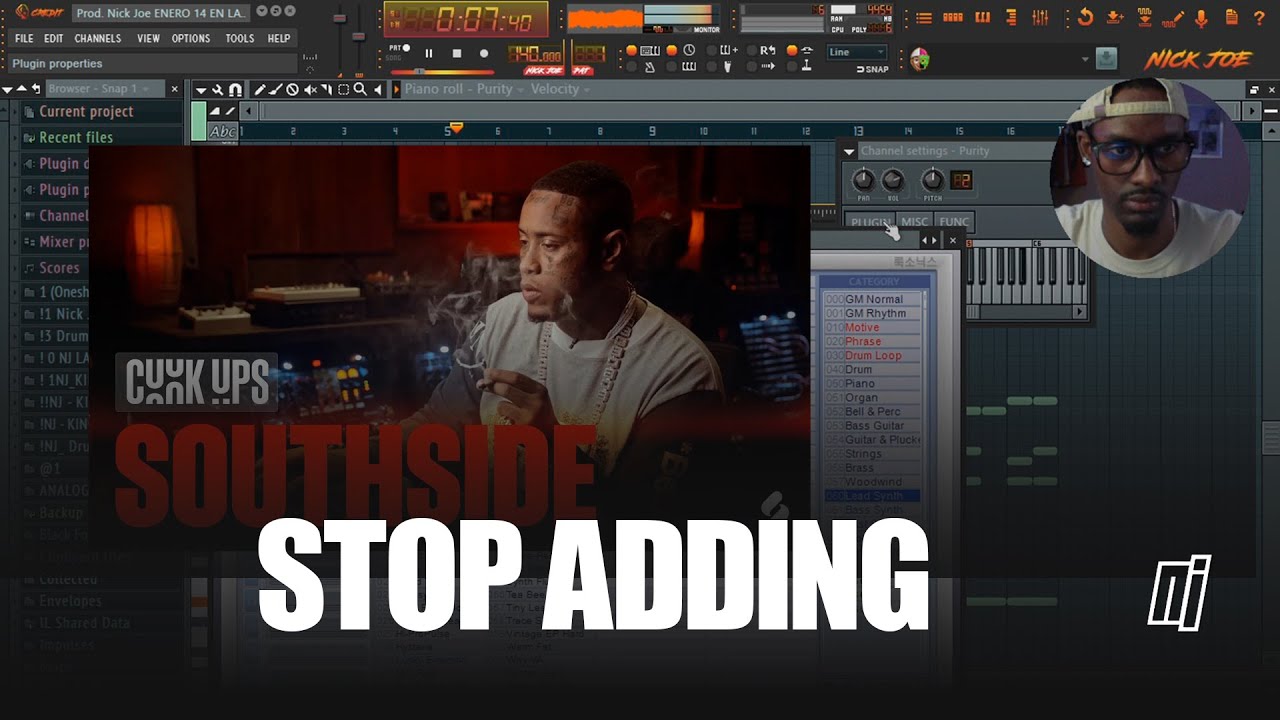Click the microphone one-click recording icon
This screenshot has height=720, width=1280.
1201,19
